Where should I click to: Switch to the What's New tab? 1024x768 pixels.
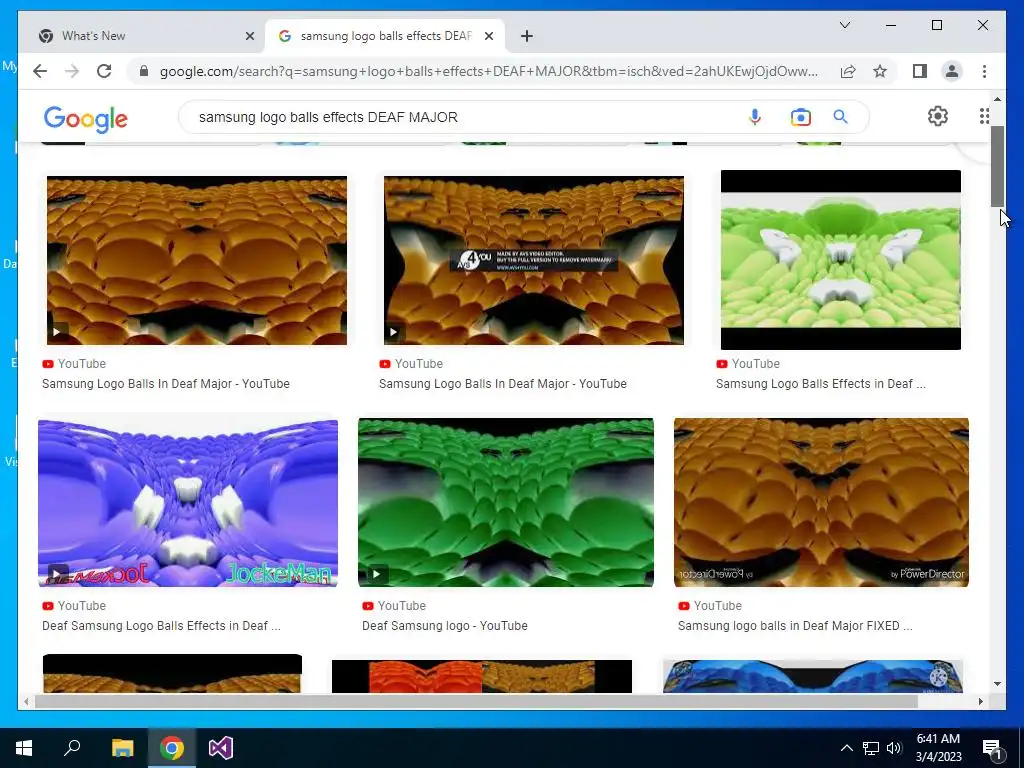click(x=140, y=36)
